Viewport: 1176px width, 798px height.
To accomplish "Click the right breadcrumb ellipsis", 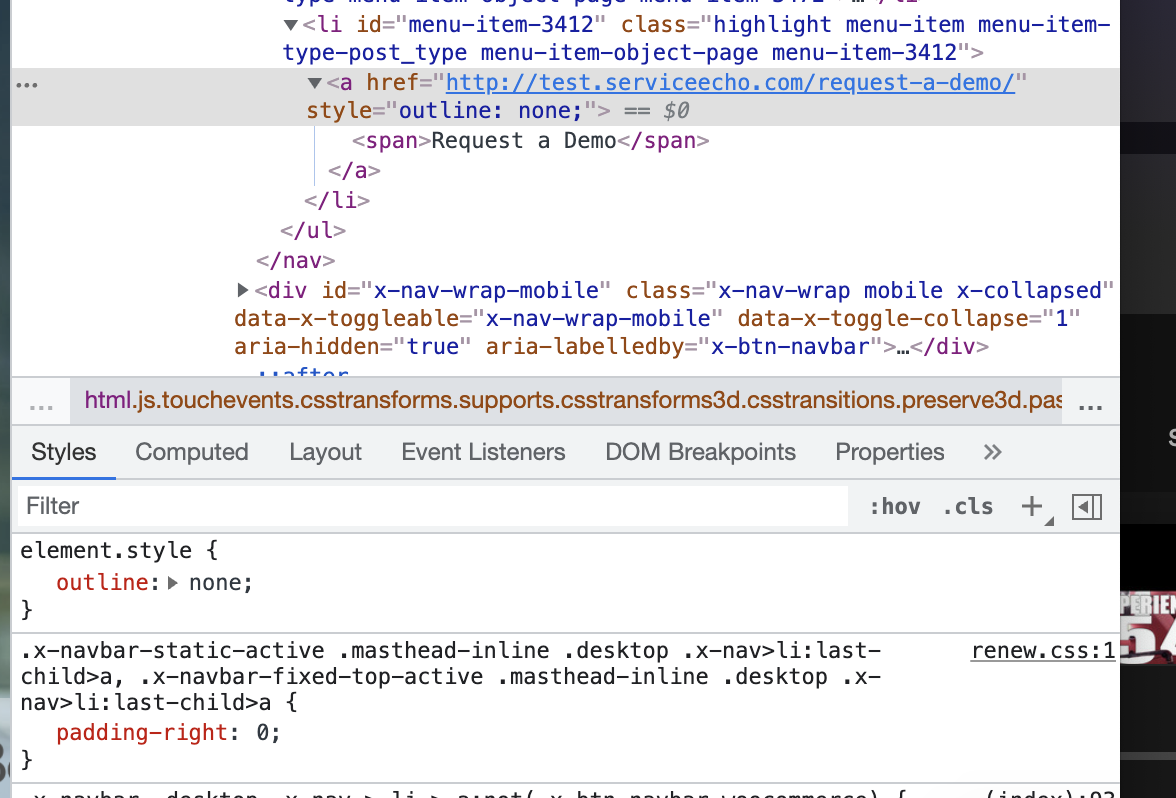I will tap(1091, 405).
